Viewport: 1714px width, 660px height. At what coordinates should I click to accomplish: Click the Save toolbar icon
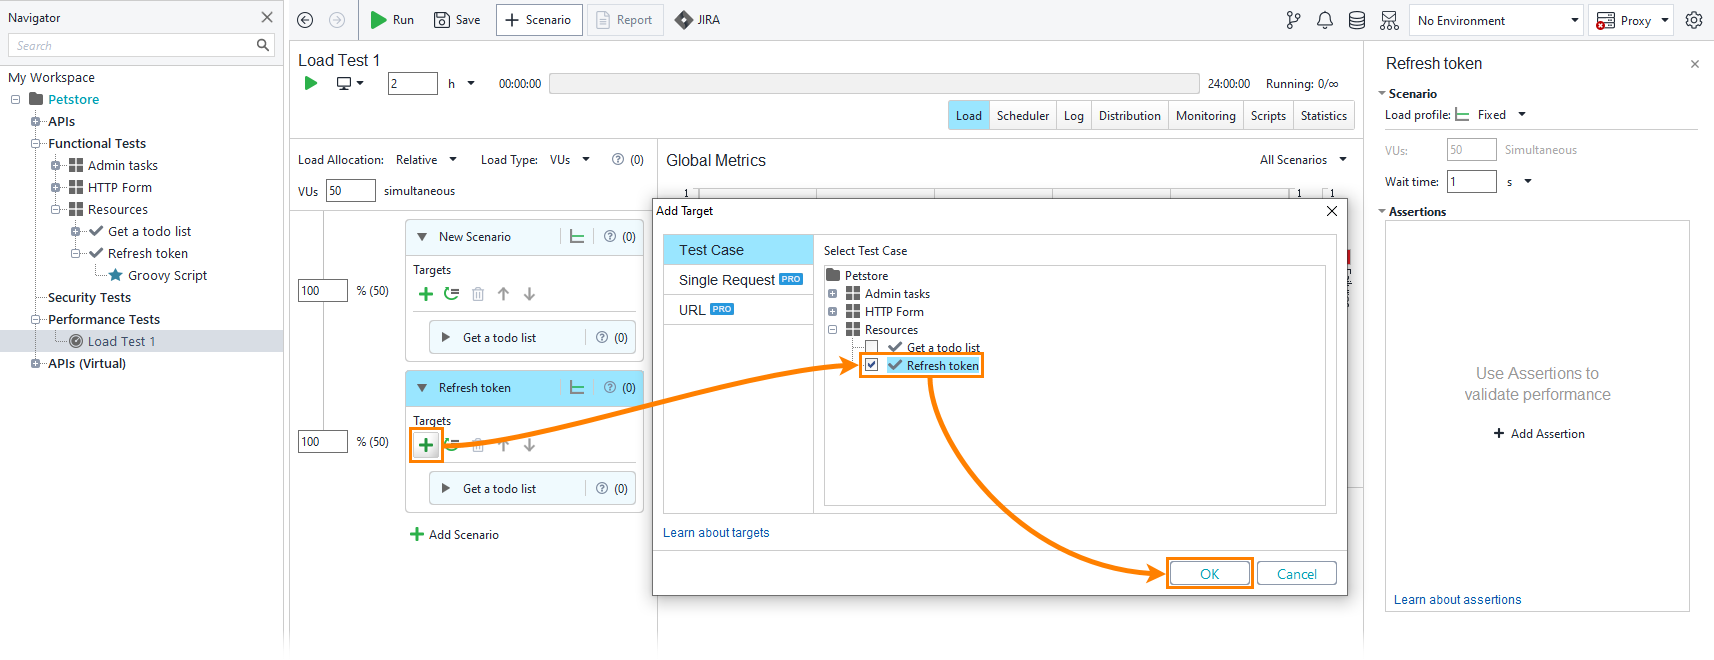[442, 20]
